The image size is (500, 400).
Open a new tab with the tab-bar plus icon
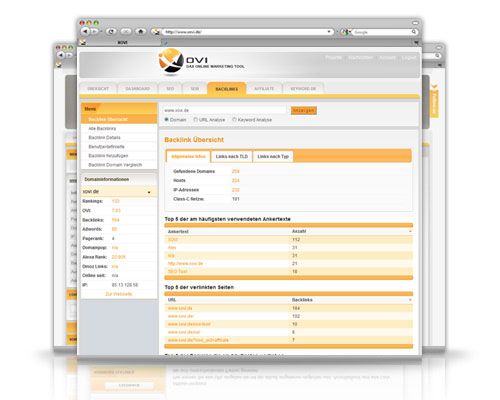click(x=165, y=43)
